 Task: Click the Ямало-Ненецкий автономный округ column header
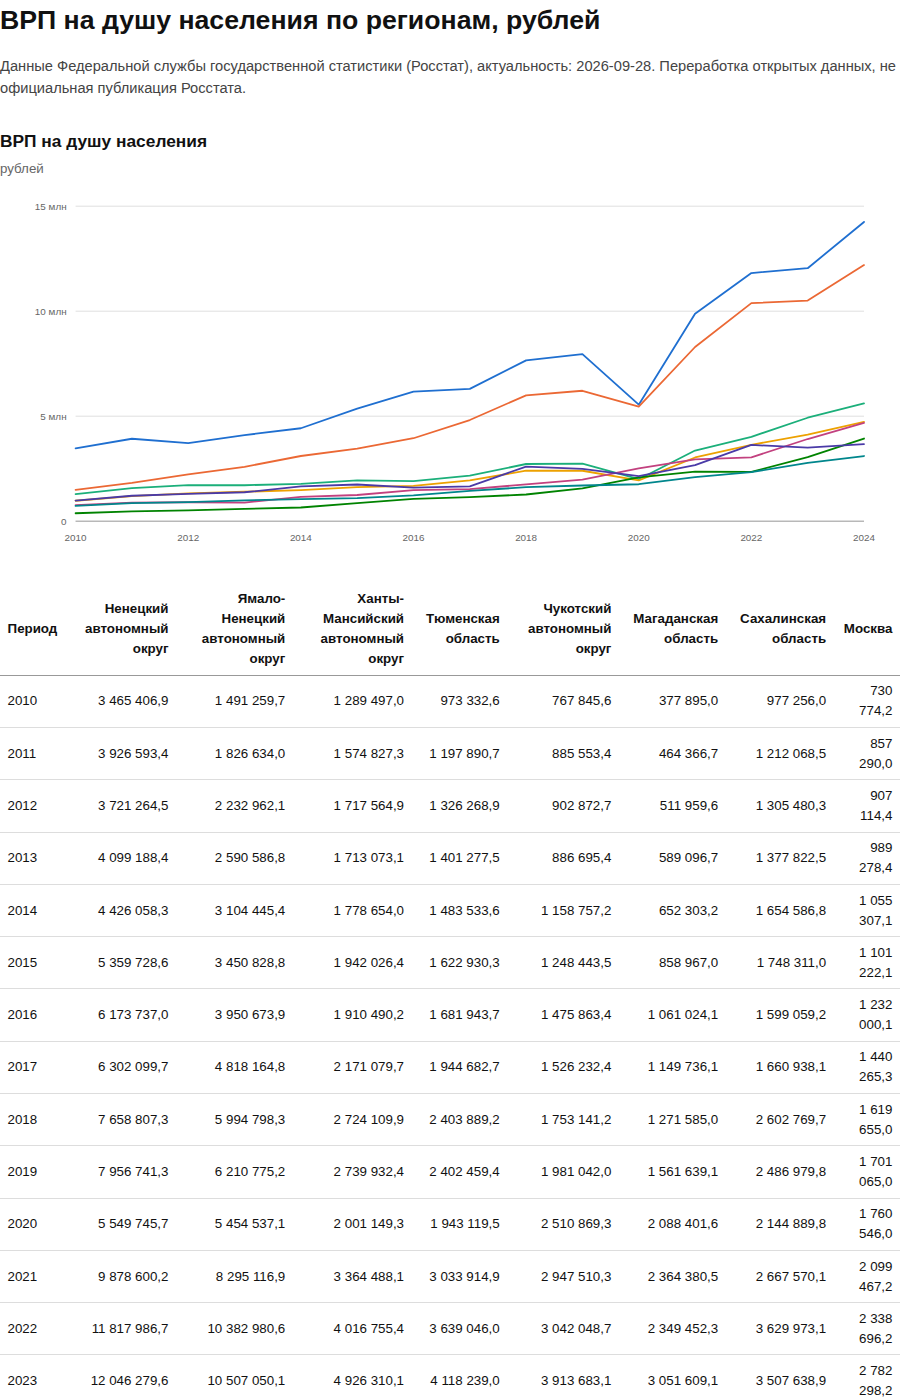[x=243, y=629]
